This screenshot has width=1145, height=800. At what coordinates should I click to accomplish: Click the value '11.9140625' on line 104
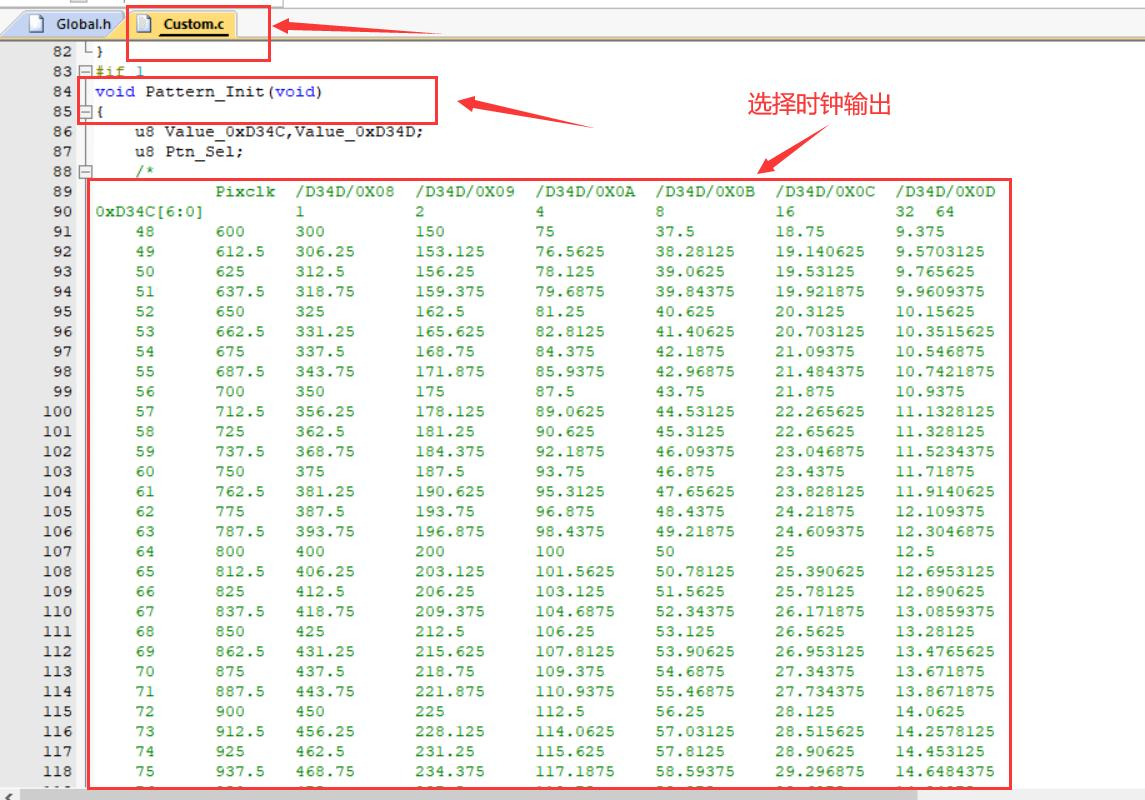[945, 492]
